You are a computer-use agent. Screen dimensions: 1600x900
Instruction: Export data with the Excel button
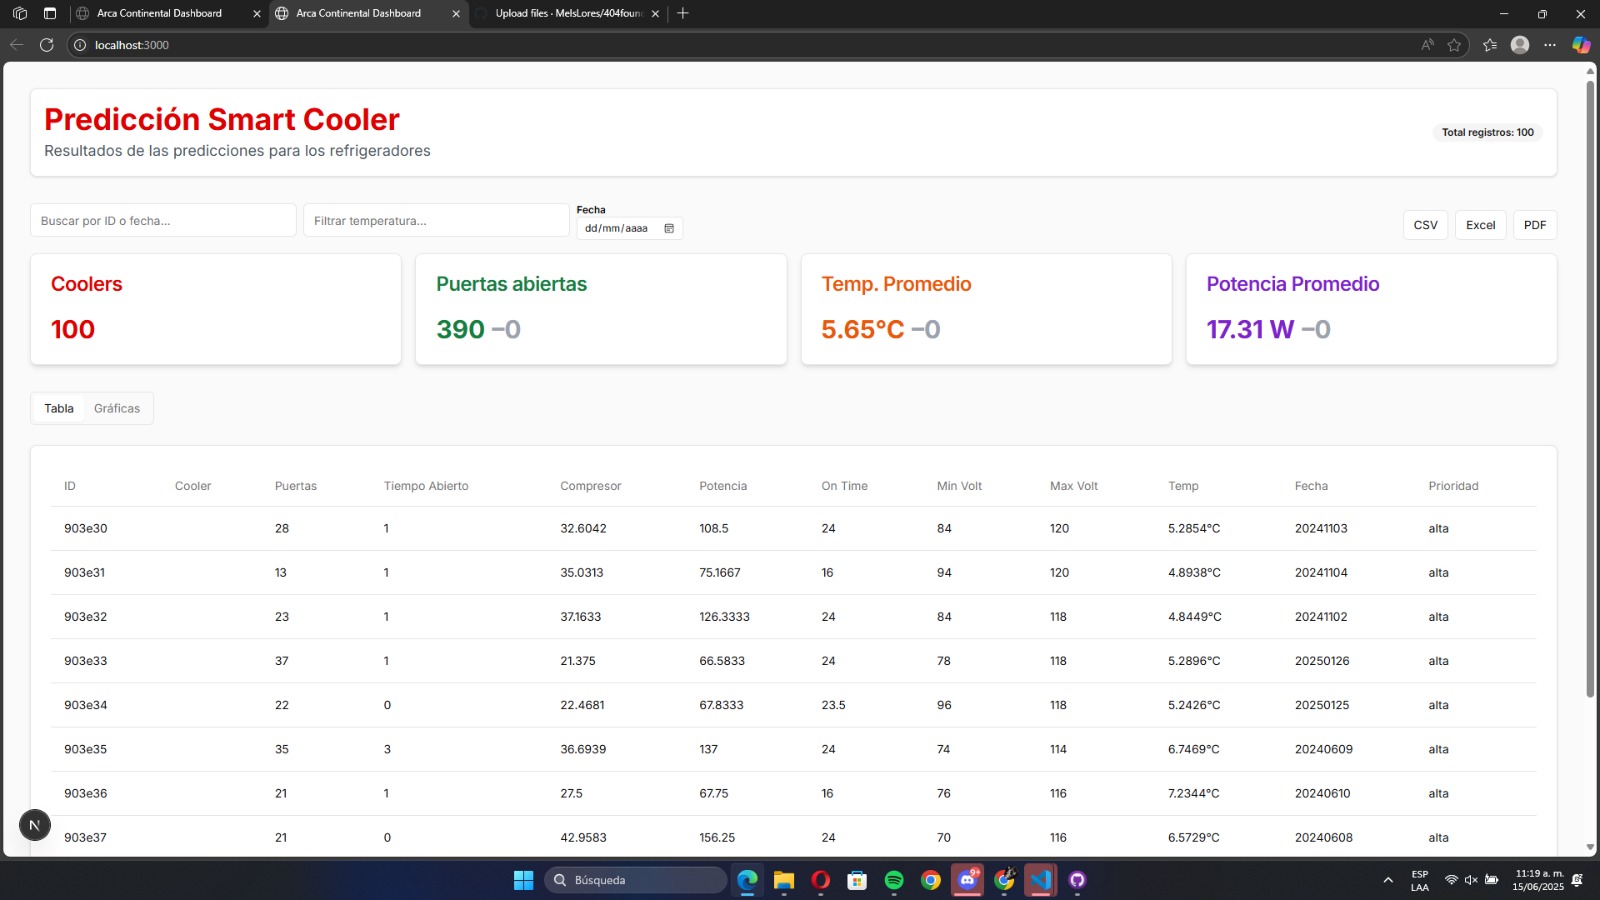coord(1480,225)
